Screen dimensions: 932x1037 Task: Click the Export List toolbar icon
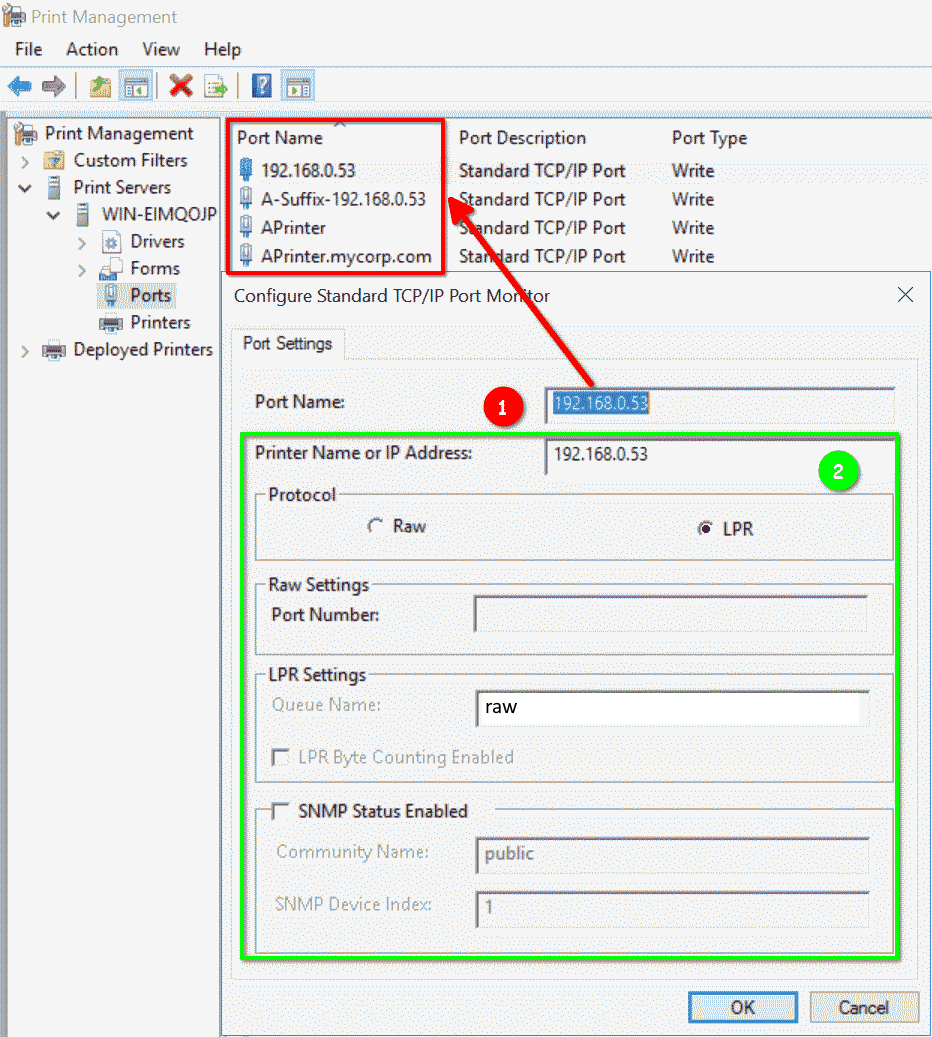pyautogui.click(x=216, y=86)
